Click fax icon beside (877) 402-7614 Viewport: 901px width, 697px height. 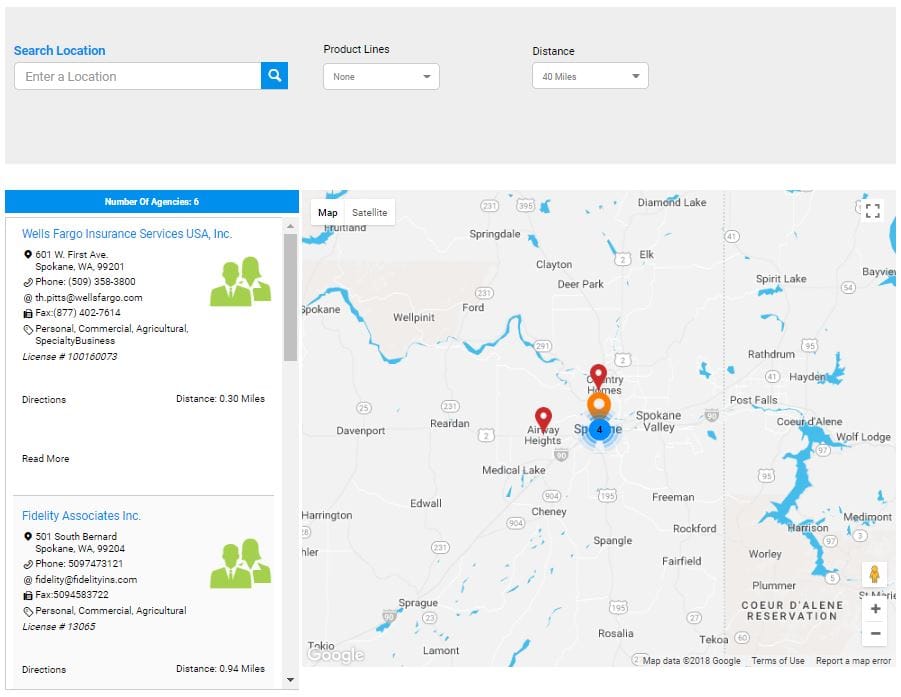pos(28,313)
